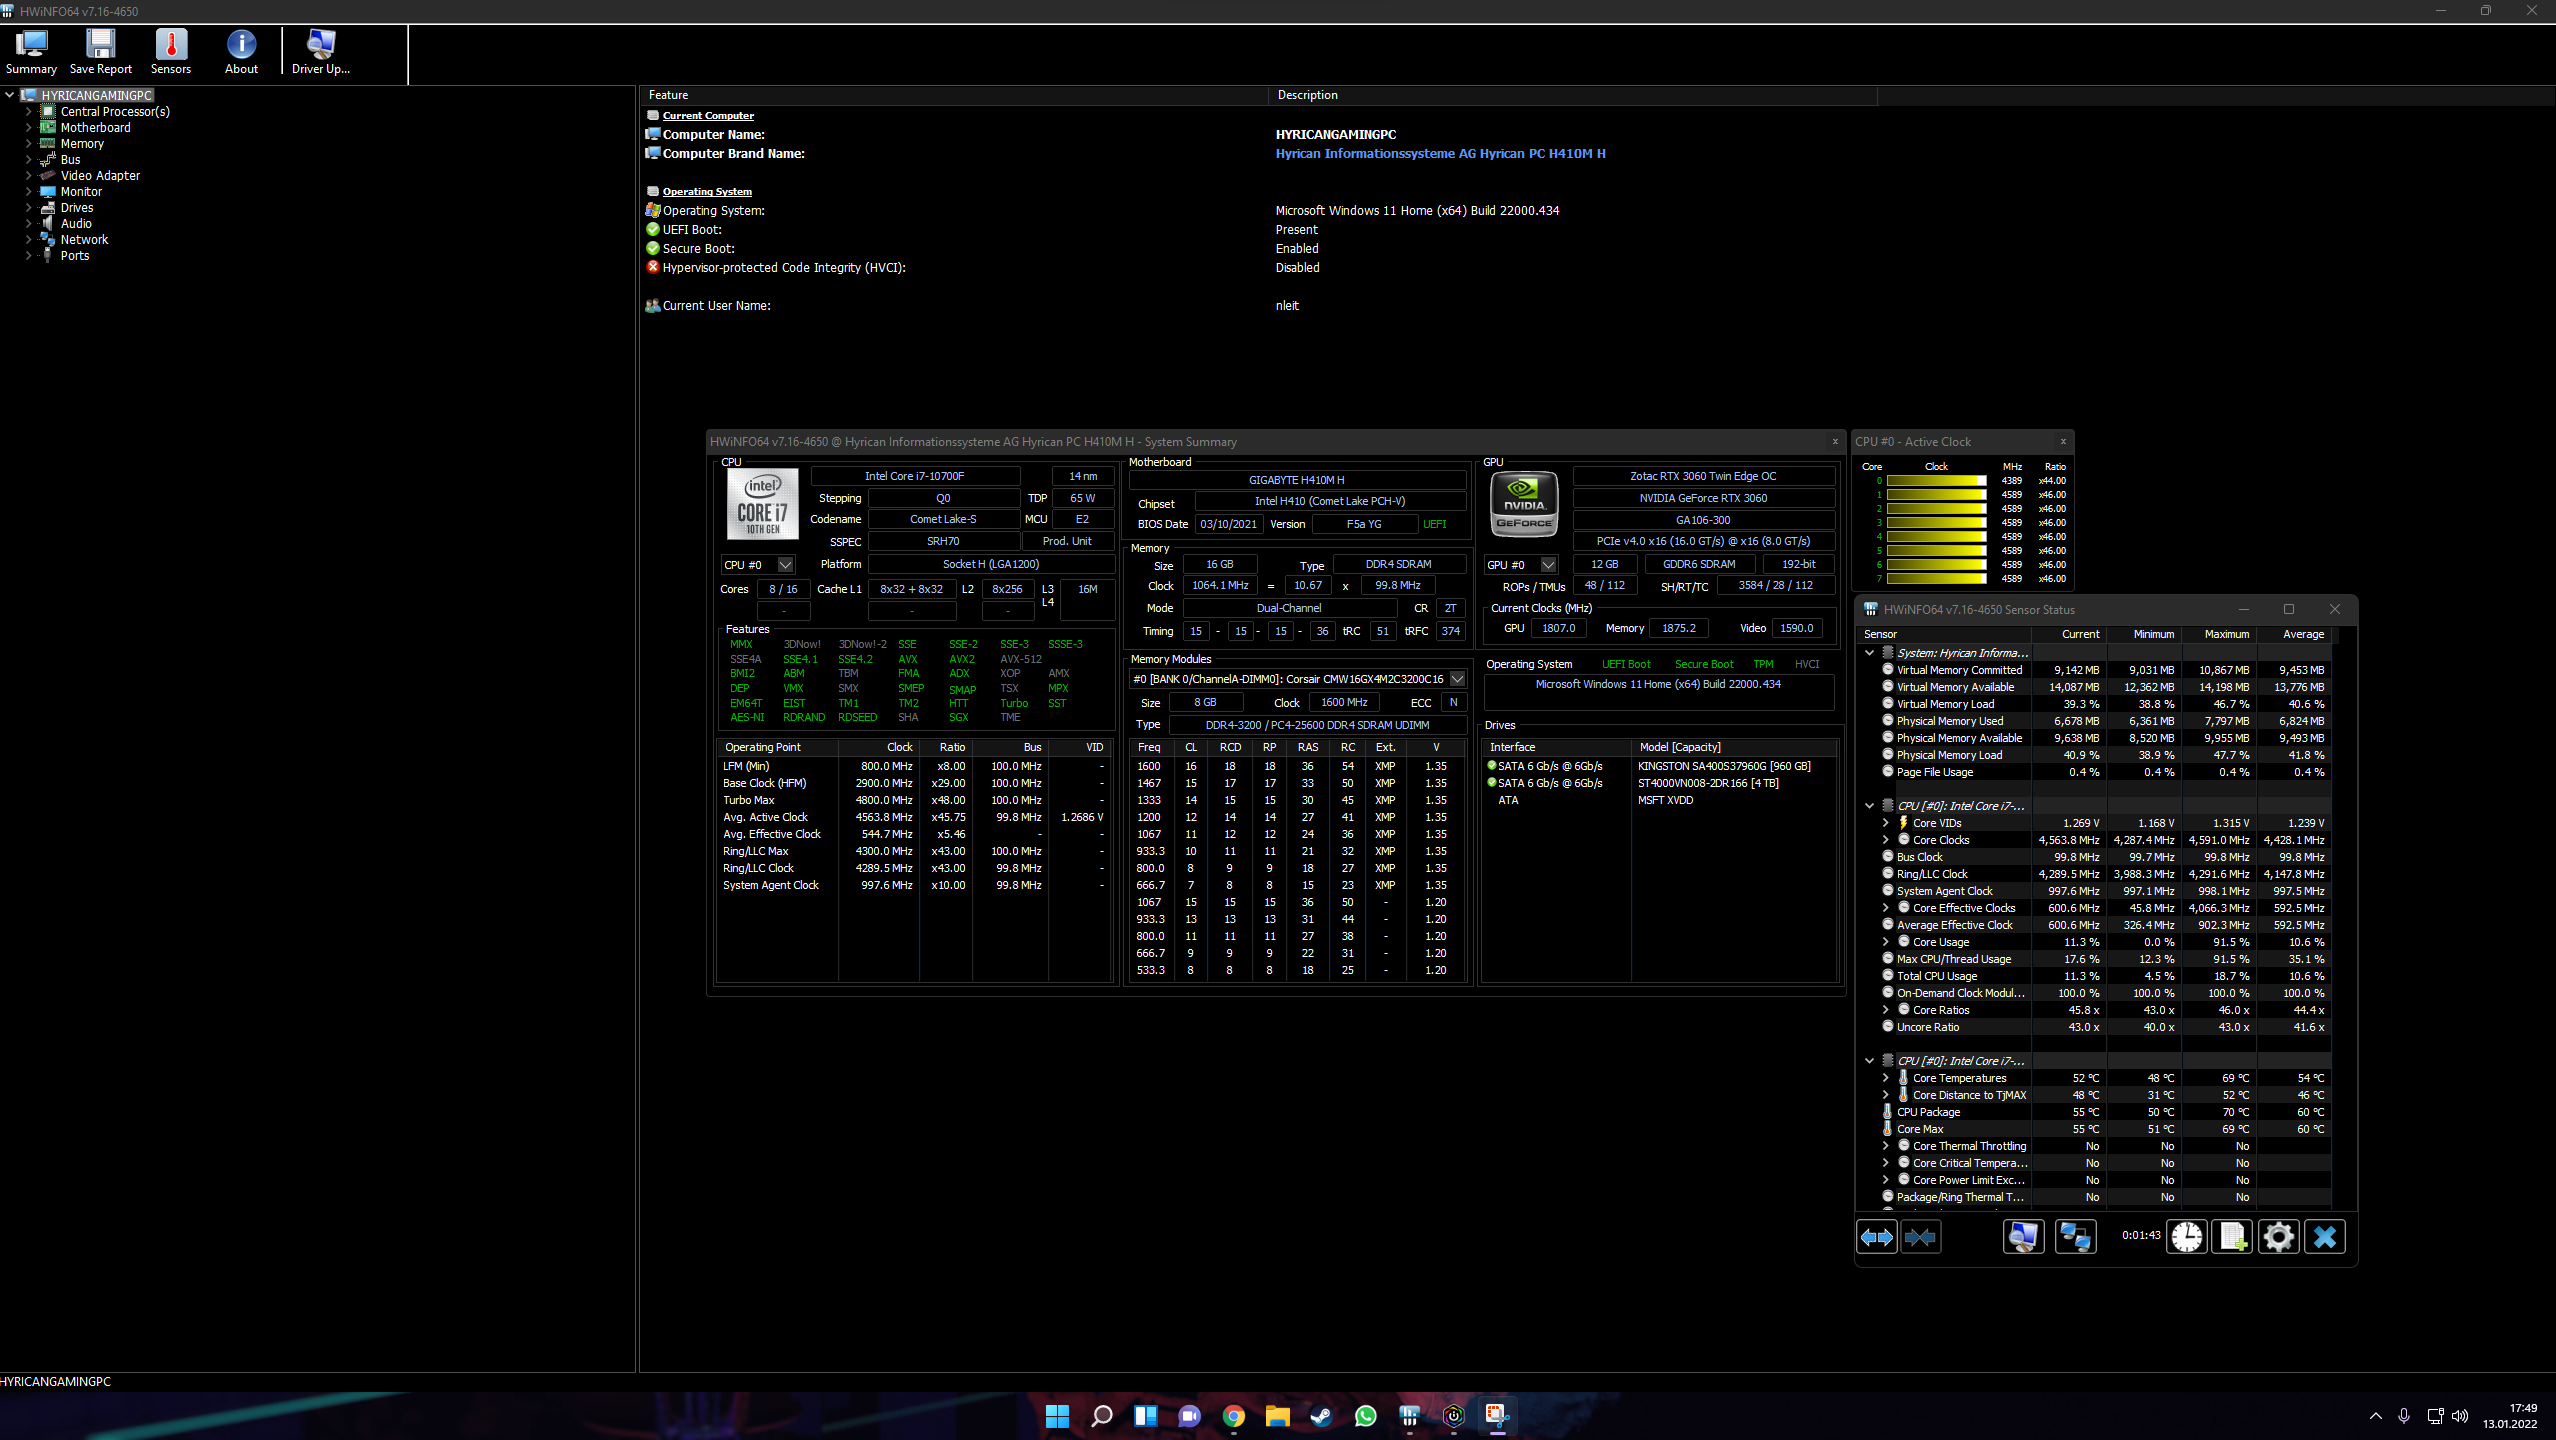Open the GPU #0 selector dropdown
2556x1440 pixels.
(1549, 565)
